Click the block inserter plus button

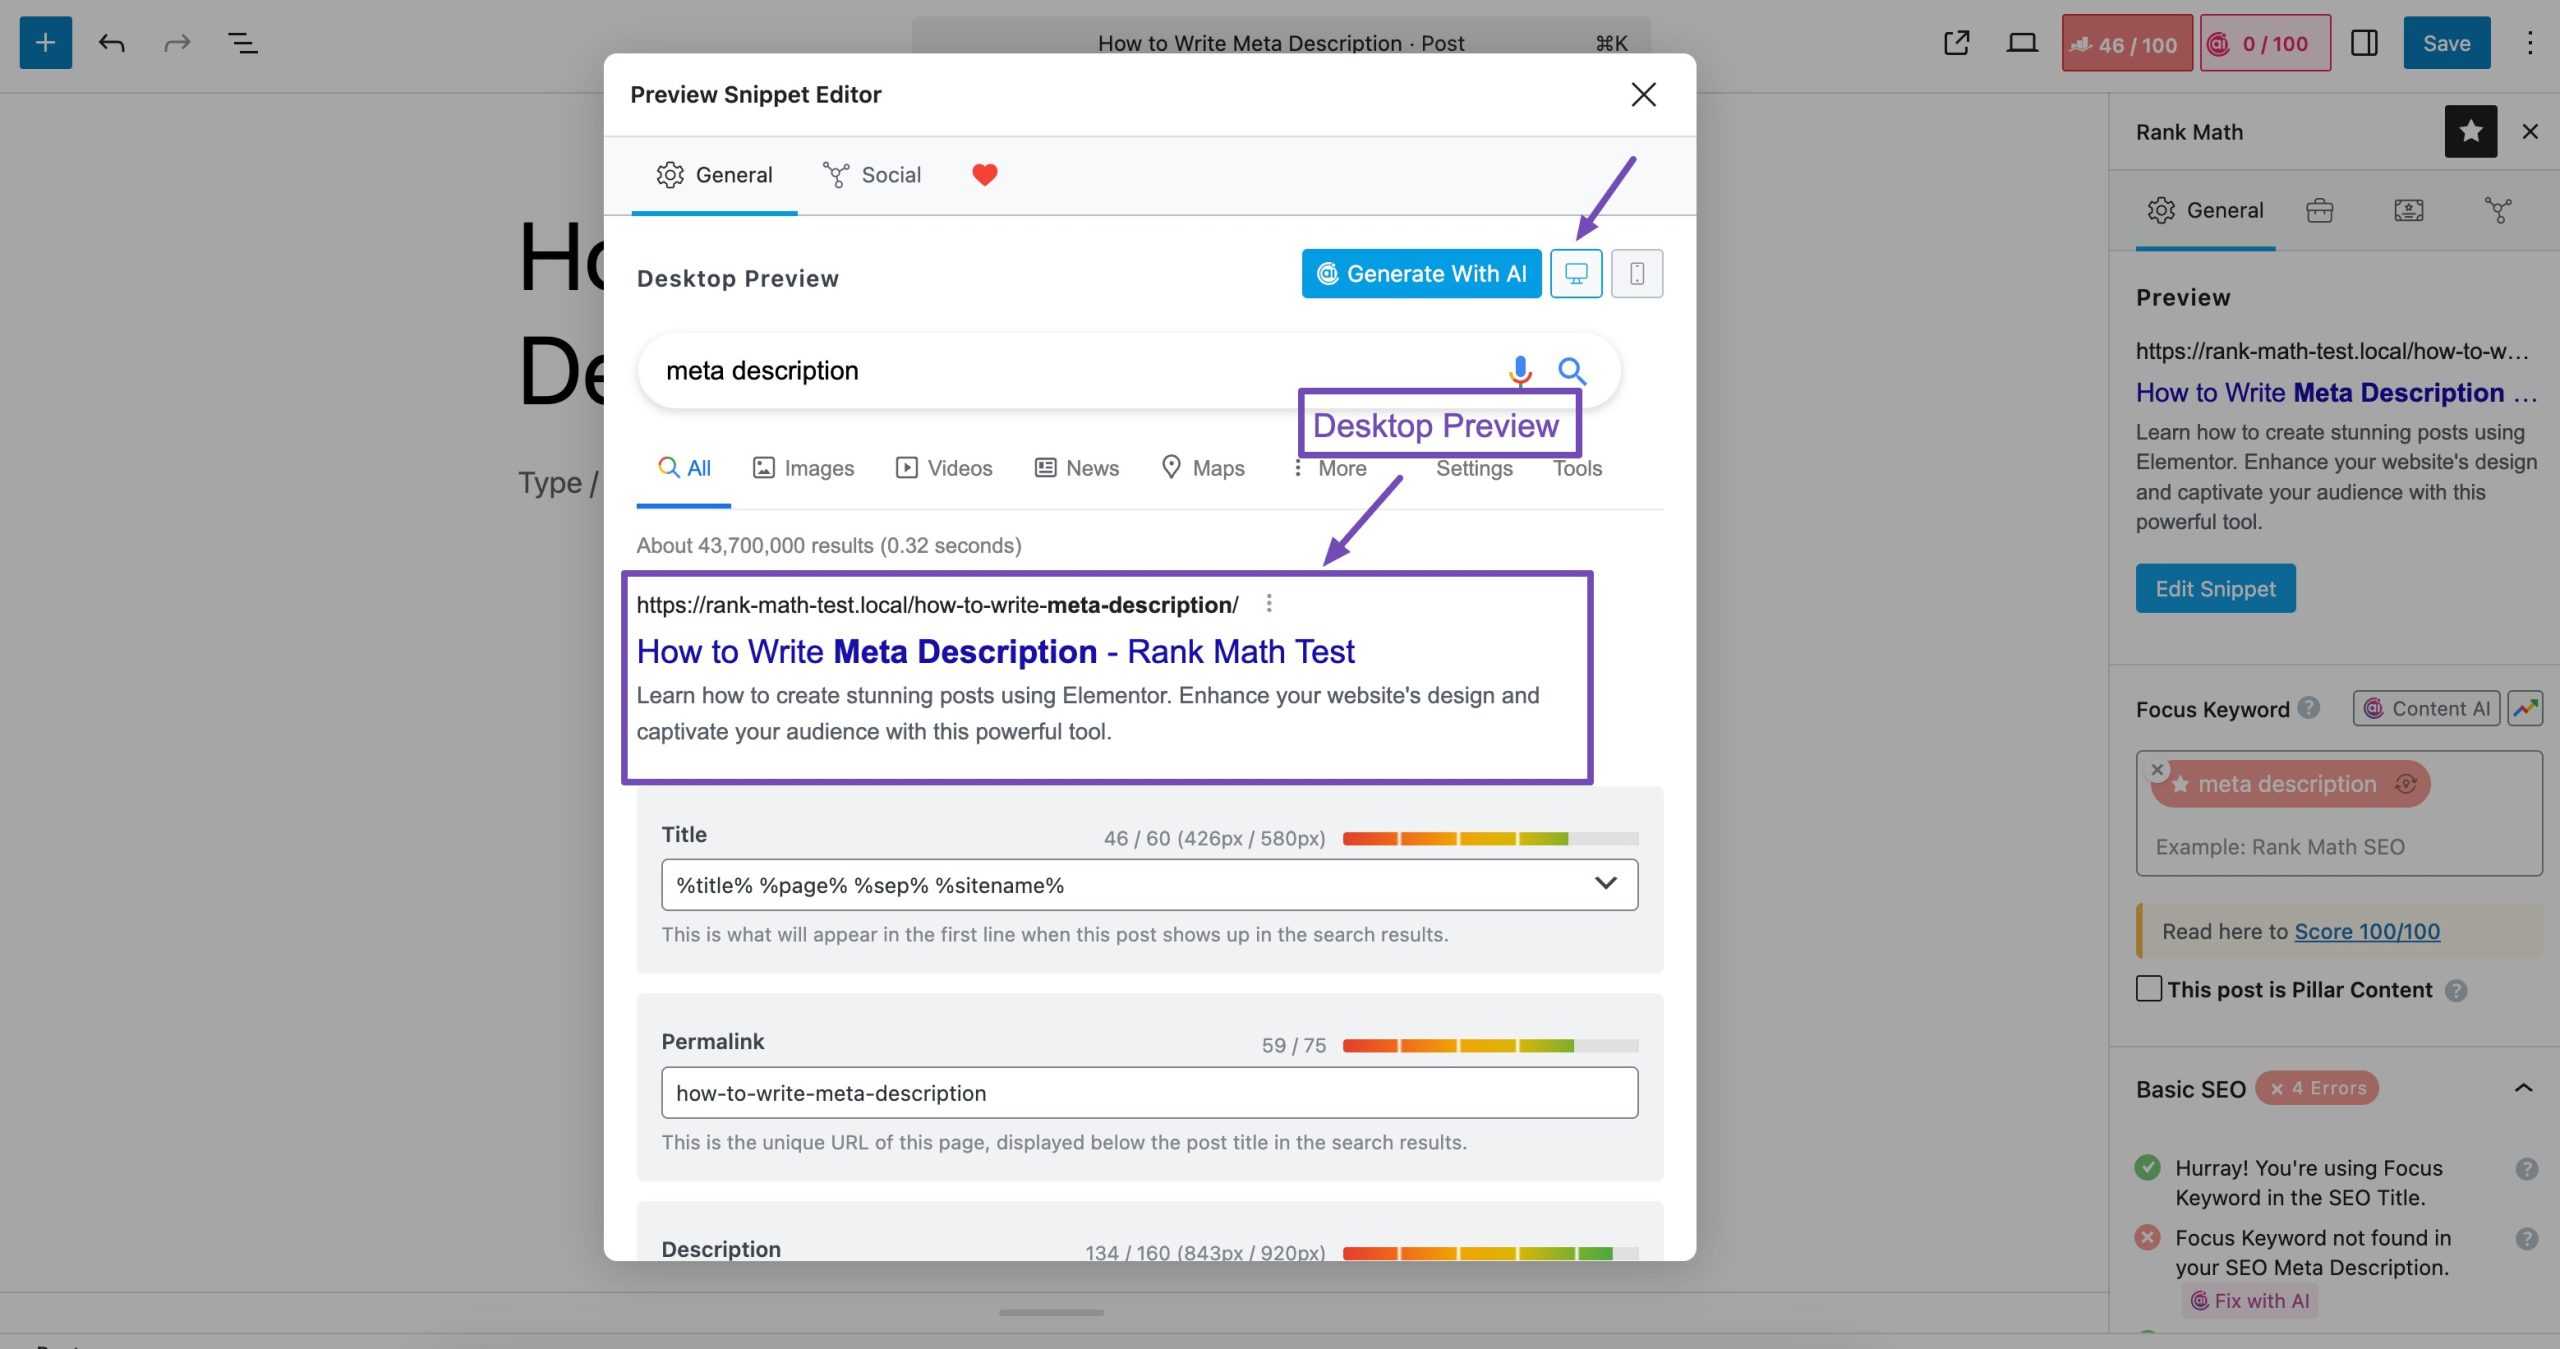(45, 43)
